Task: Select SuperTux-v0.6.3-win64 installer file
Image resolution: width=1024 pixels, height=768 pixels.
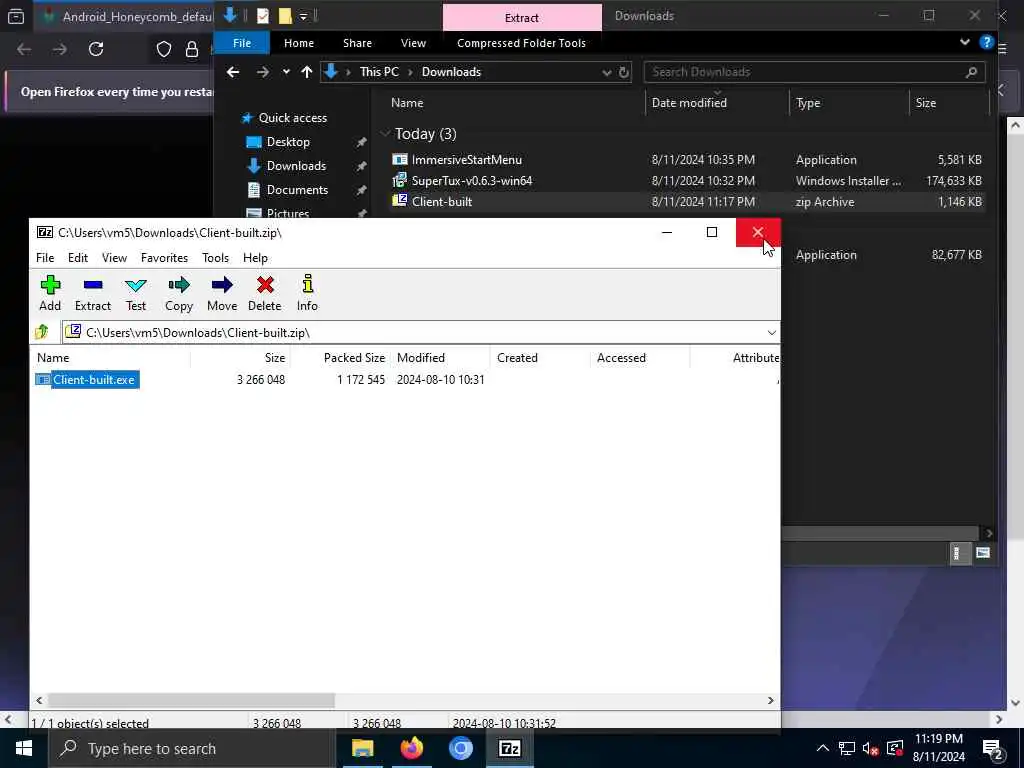Action: point(472,181)
